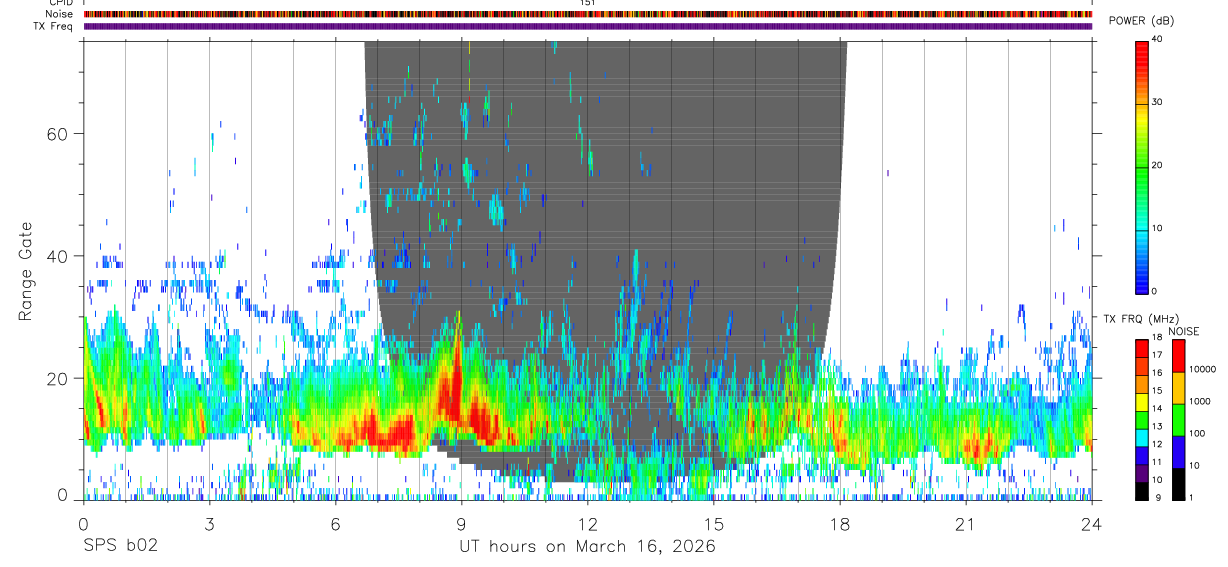Click the '1000' label on the NOISE scale
Image resolution: width=1228 pixels, height=567 pixels.
tap(1200, 401)
